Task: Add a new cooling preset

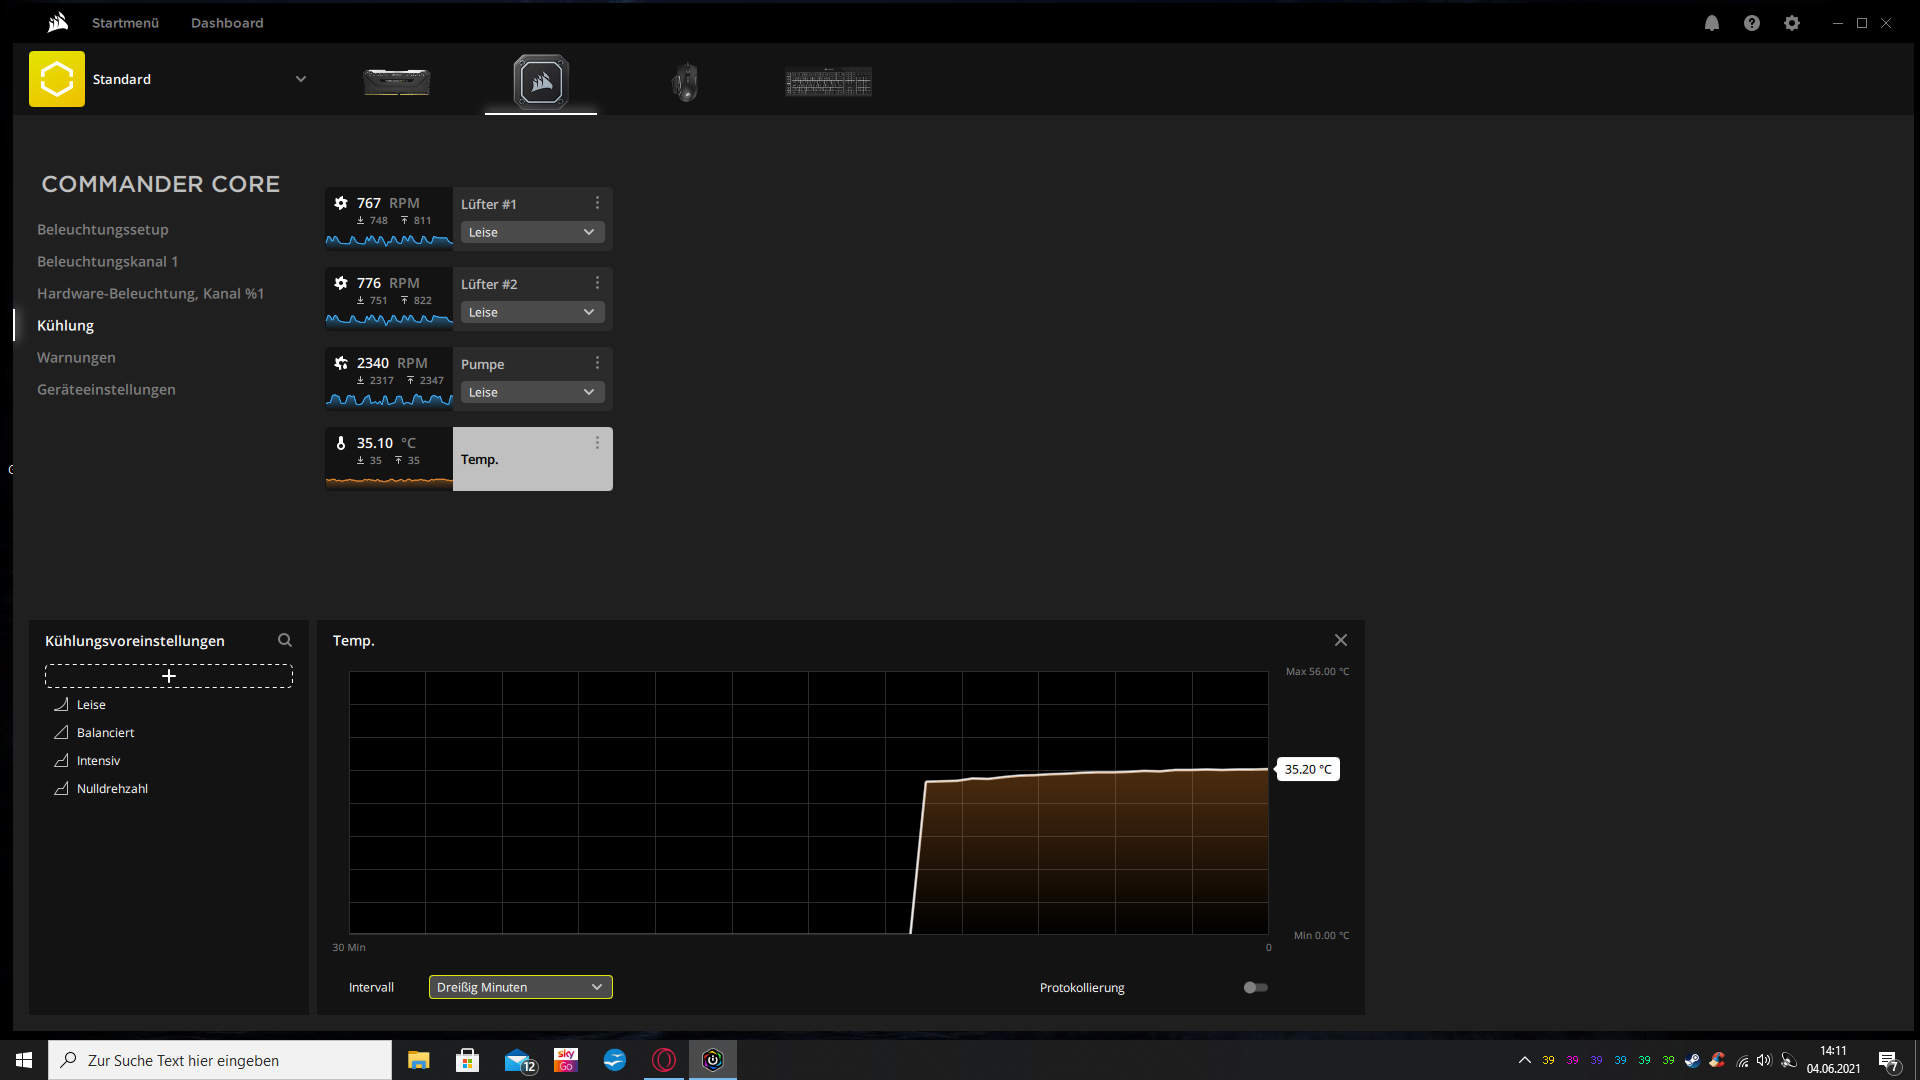Action: pyautogui.click(x=168, y=676)
